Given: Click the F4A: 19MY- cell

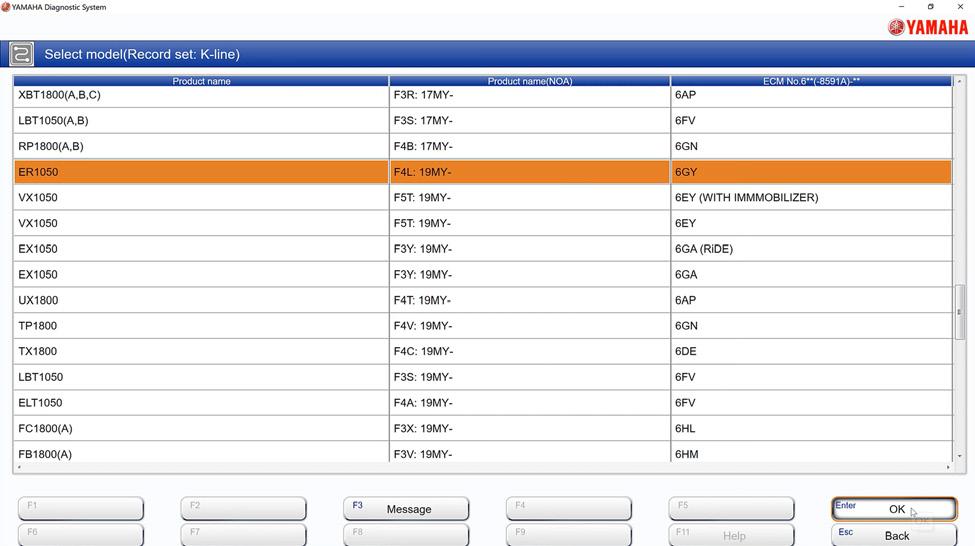Looking at the screenshot, I should pos(530,403).
